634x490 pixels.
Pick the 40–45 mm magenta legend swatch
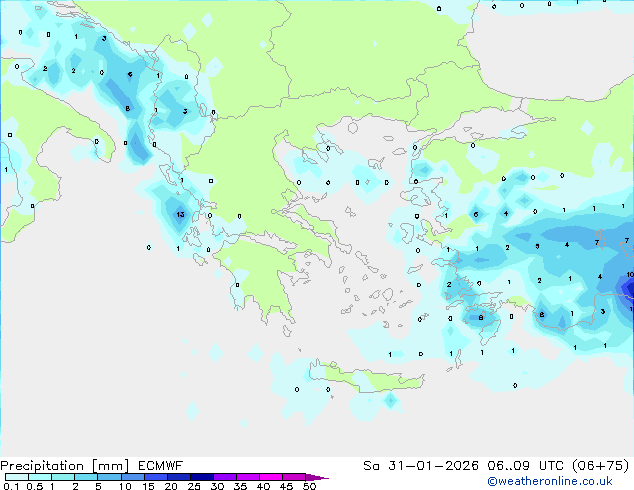(x=271, y=477)
